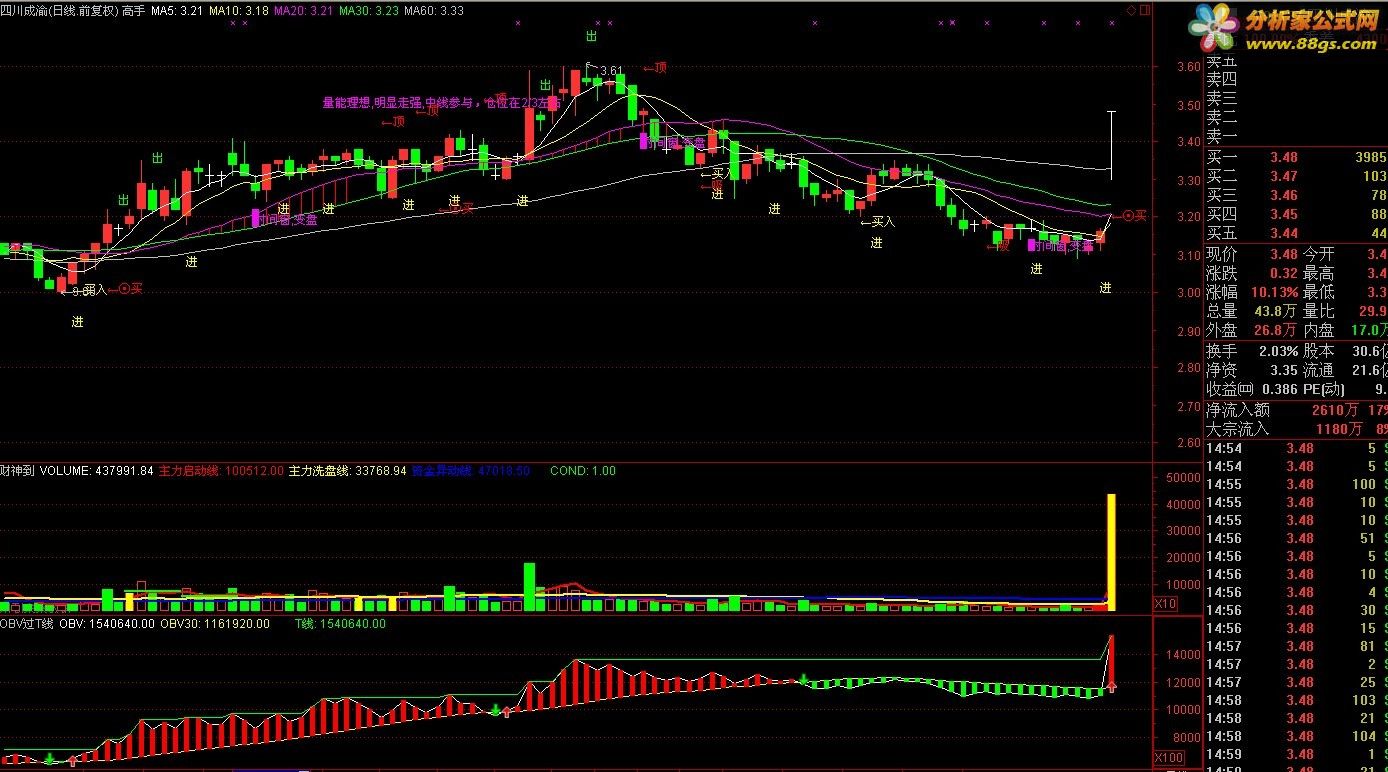The height and width of the screenshot is (772, 1388).
Task: Click the 财神到 indicator name
Action: (x=17, y=470)
